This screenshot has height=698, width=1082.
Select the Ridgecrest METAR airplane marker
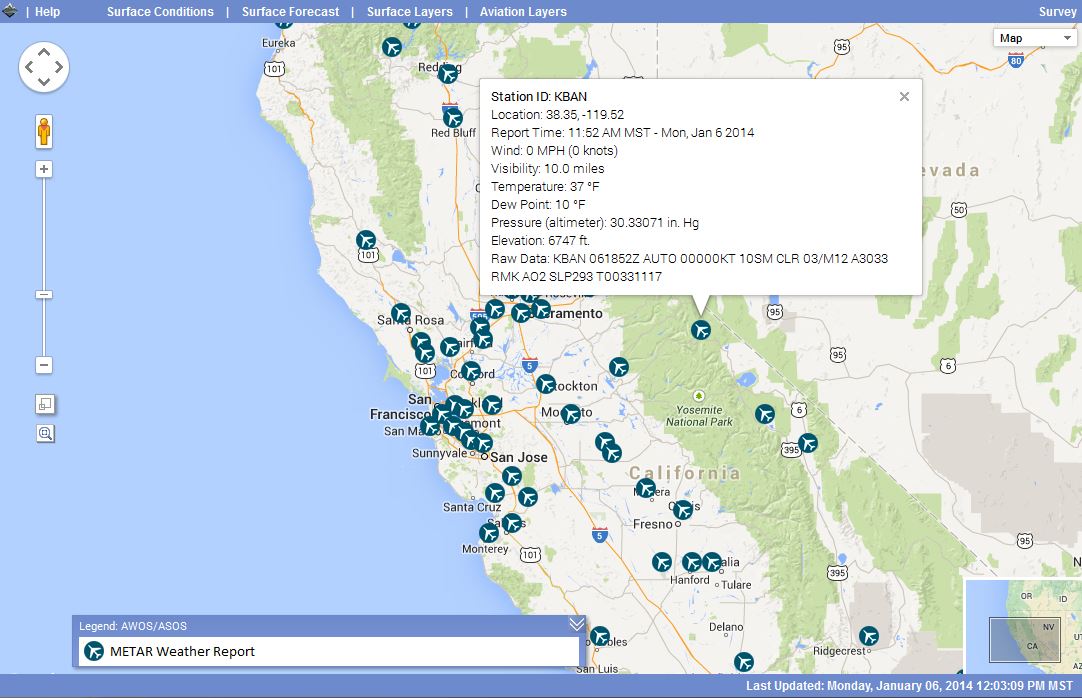(869, 636)
